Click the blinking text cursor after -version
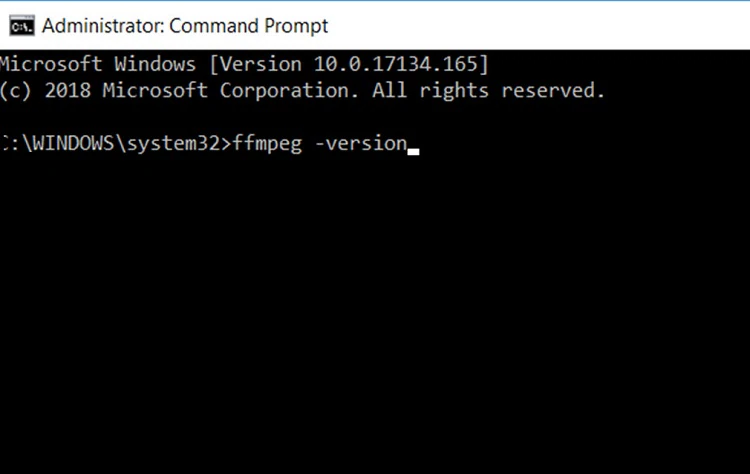The height and width of the screenshot is (474, 750). [413, 150]
